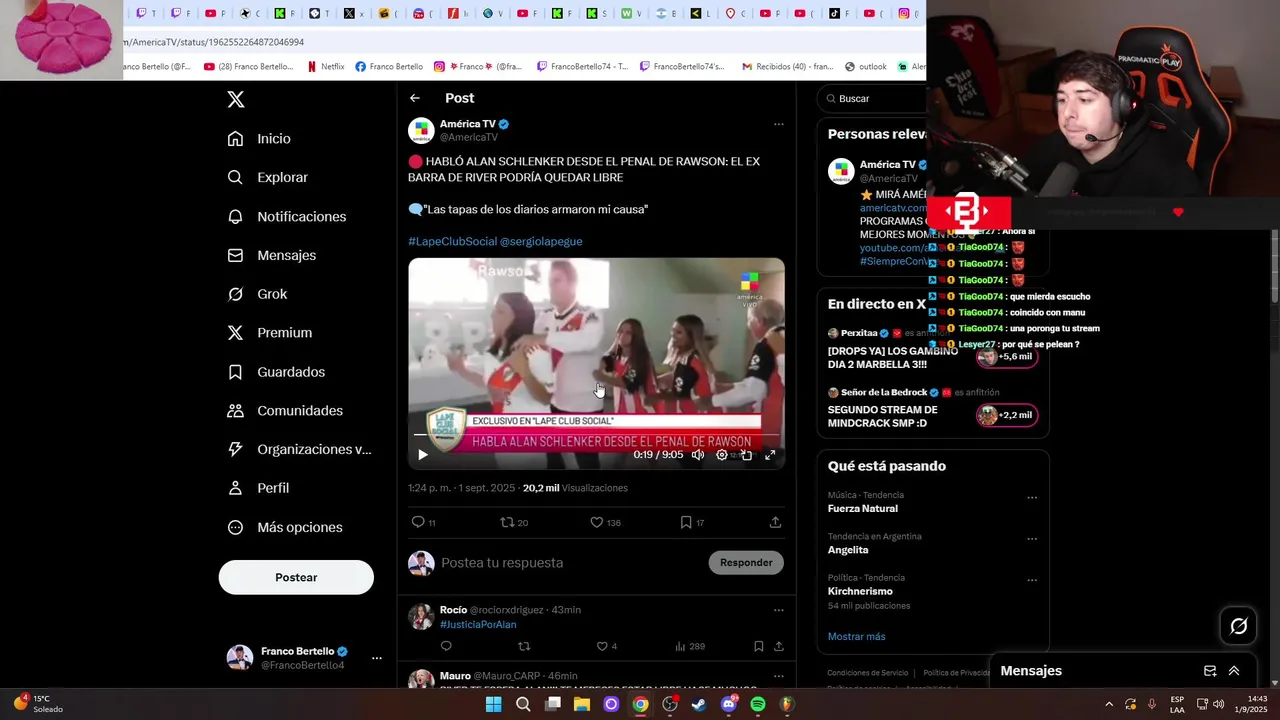
Task: Play the Alan Schlenker video
Action: point(423,455)
